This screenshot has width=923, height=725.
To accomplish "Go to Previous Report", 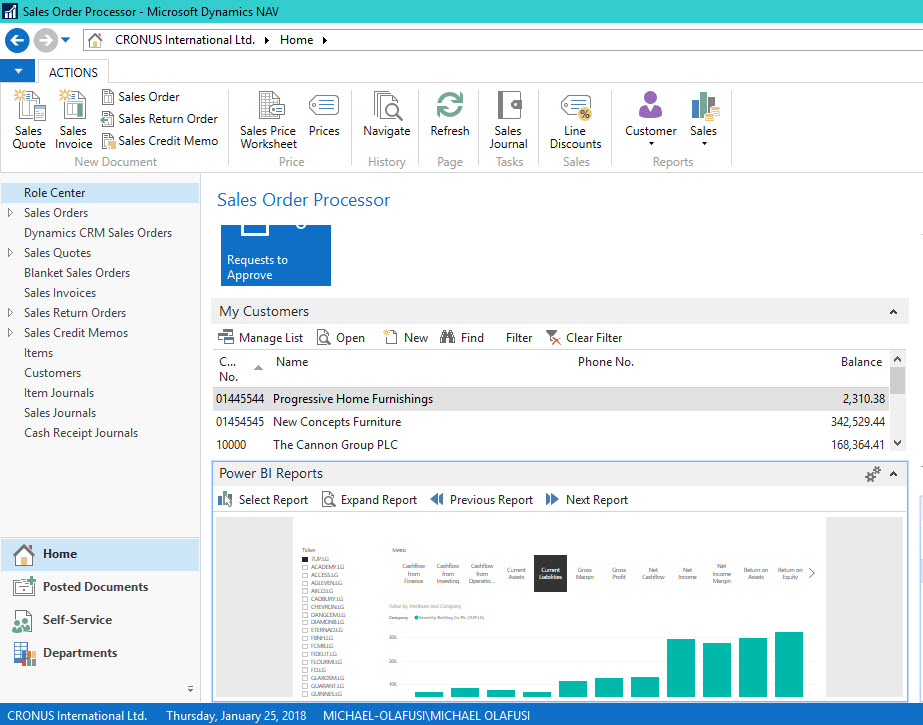I will coord(482,500).
